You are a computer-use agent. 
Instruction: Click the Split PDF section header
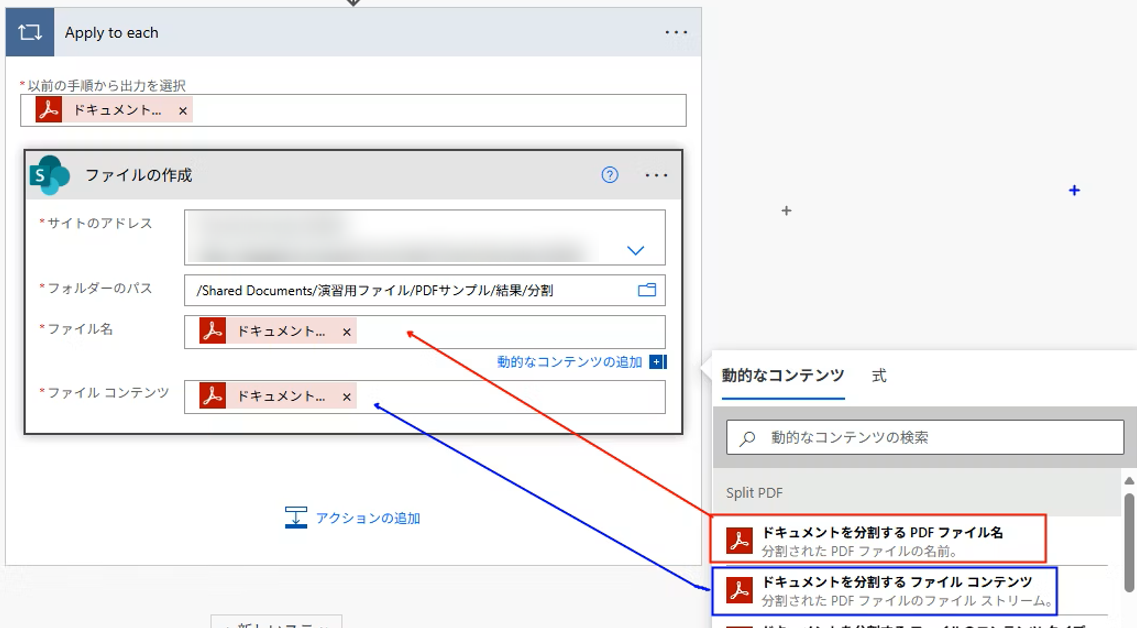pos(917,492)
